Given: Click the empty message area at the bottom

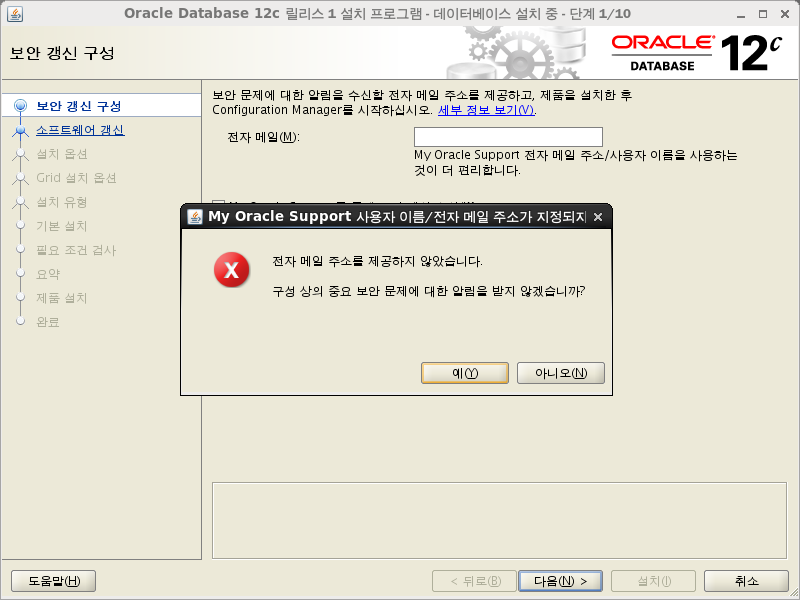Looking at the screenshot, I should point(500,520).
